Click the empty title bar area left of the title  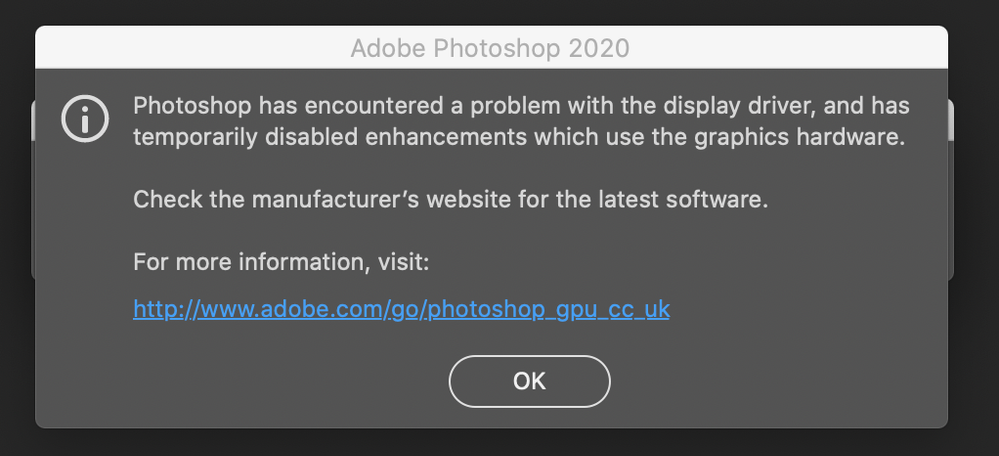click(x=190, y=48)
